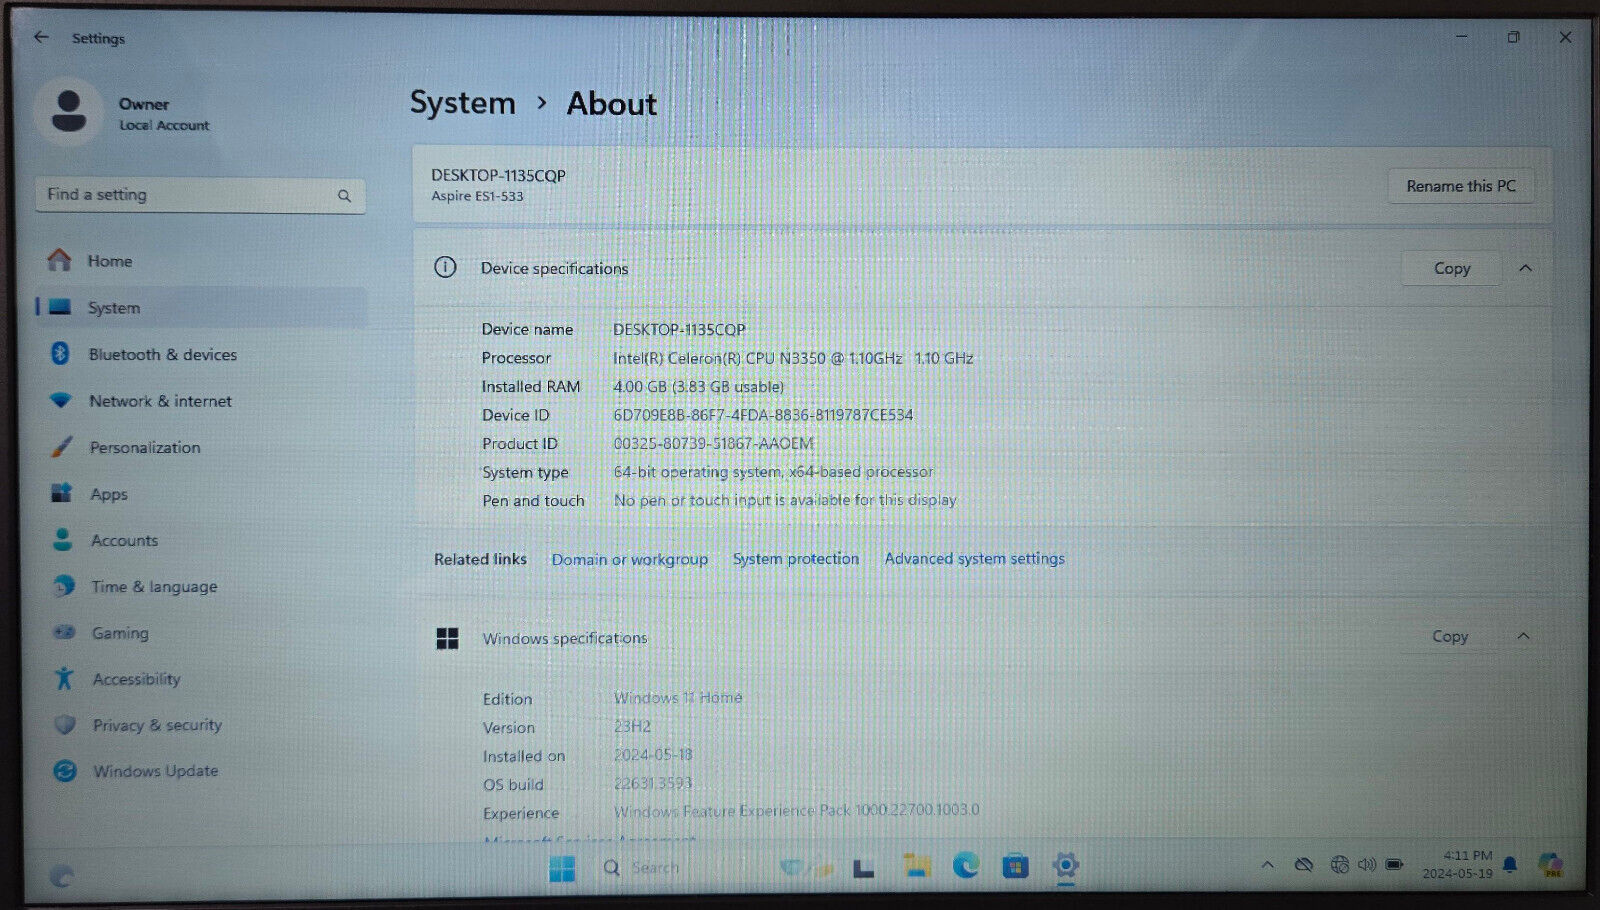Open Microsoft Store from the taskbar
The height and width of the screenshot is (910, 1600).
click(x=1015, y=866)
